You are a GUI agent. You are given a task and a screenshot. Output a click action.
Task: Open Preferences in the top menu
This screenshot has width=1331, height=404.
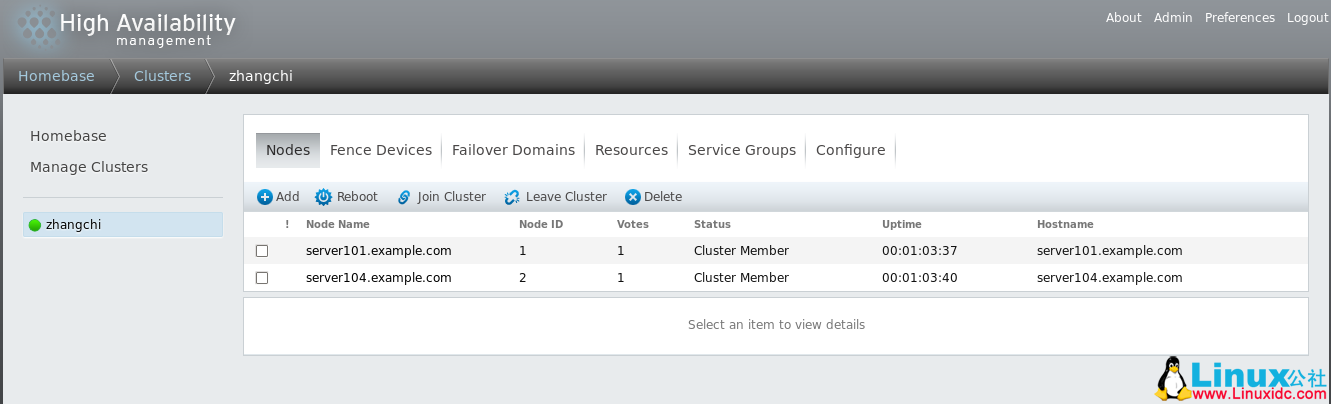[x=1239, y=18]
